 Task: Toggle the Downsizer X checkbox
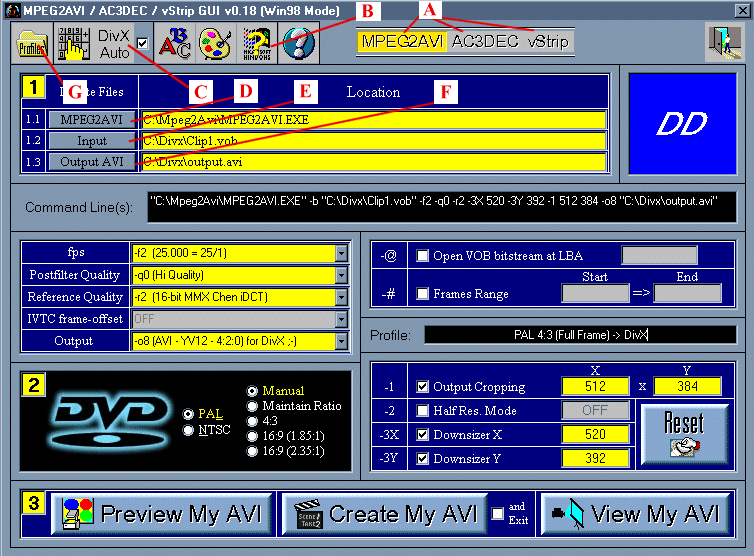click(x=422, y=435)
